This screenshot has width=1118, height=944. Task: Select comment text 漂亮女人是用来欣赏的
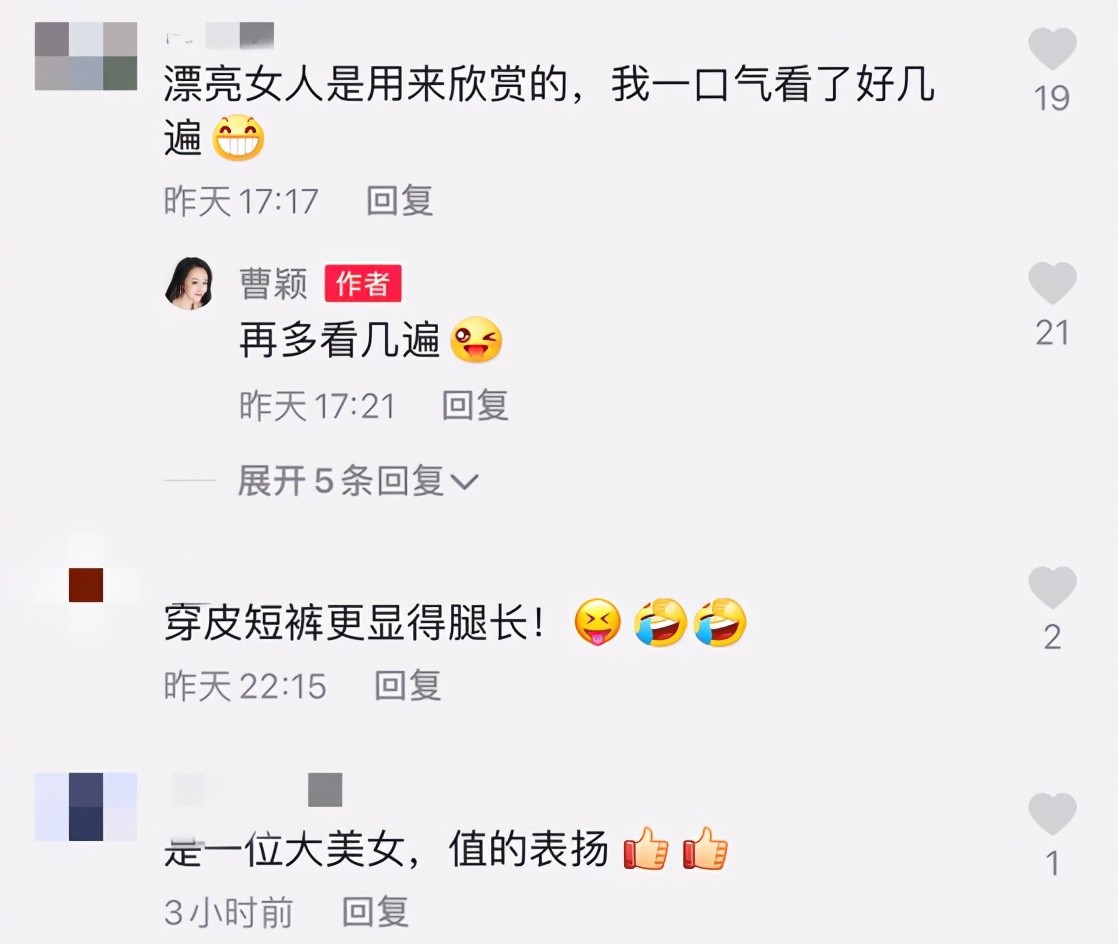pos(365,84)
